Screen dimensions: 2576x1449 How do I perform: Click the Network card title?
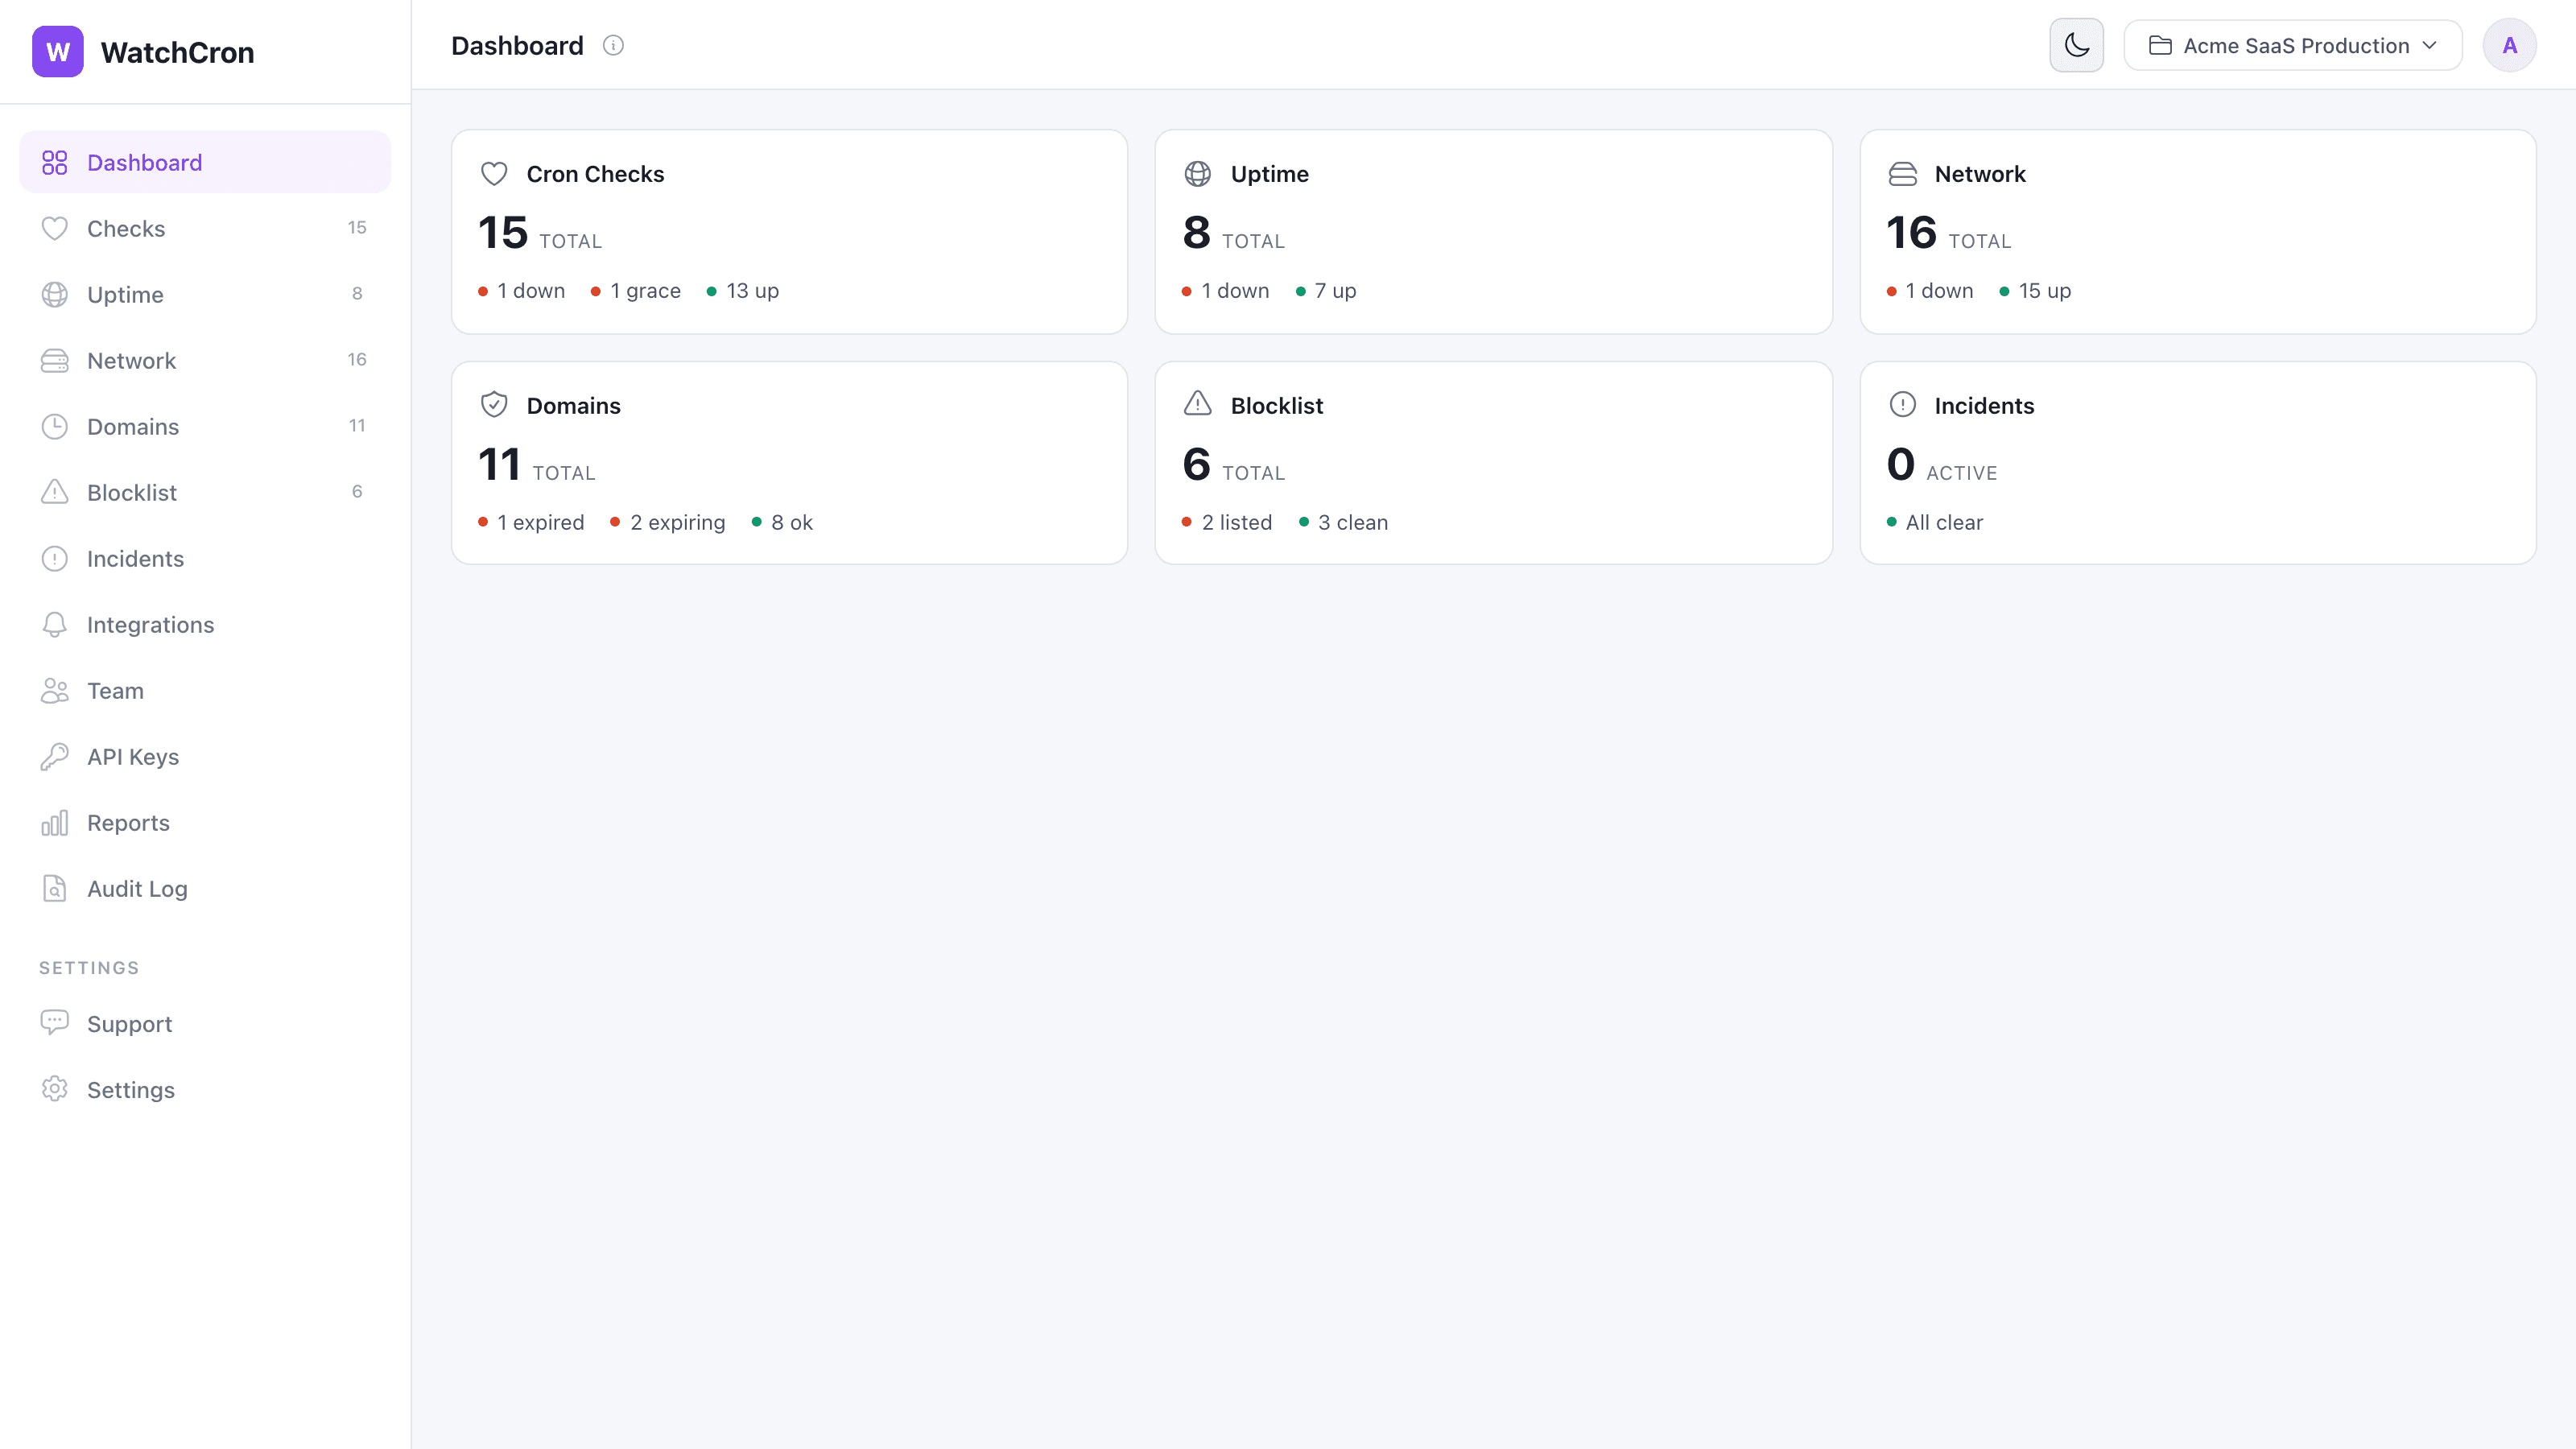tap(1979, 174)
